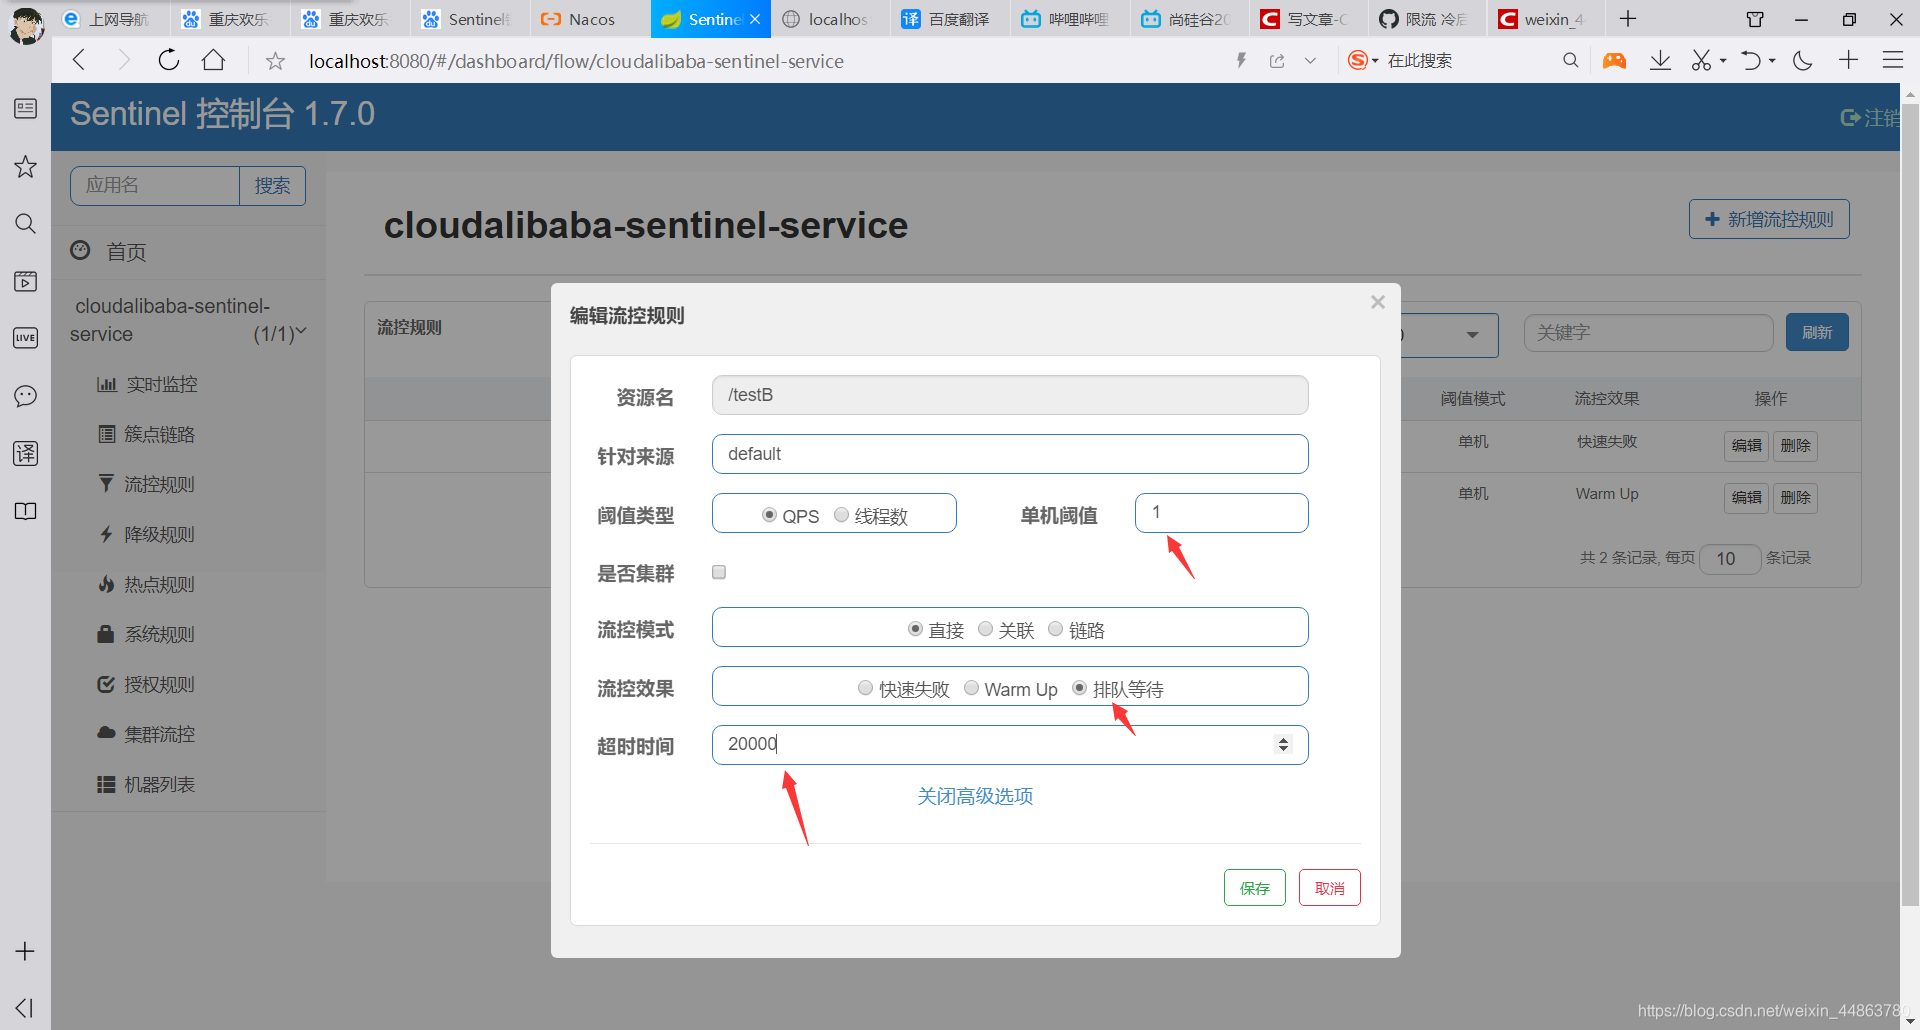Open scissors tool dropdown arrow
This screenshot has width=1920, height=1030.
tap(1723, 61)
